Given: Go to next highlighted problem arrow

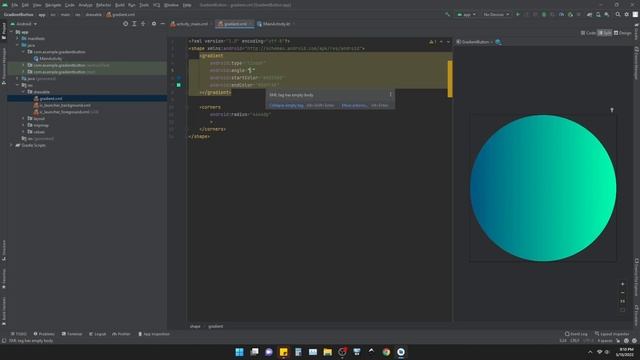Looking at the screenshot, I should 448,42.
